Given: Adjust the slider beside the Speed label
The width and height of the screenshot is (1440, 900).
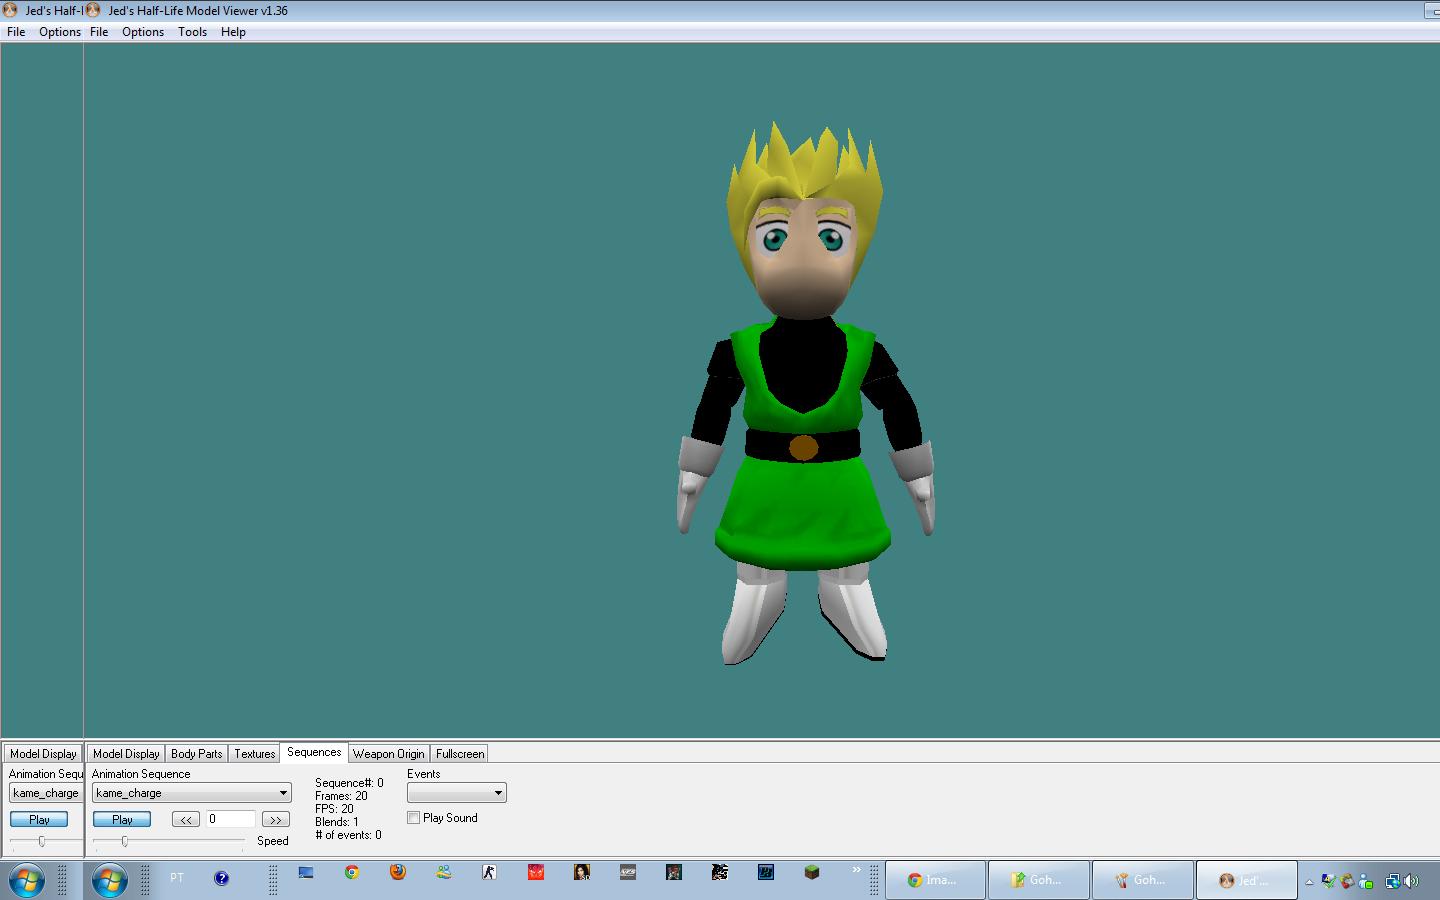Looking at the screenshot, I should tap(168, 841).
